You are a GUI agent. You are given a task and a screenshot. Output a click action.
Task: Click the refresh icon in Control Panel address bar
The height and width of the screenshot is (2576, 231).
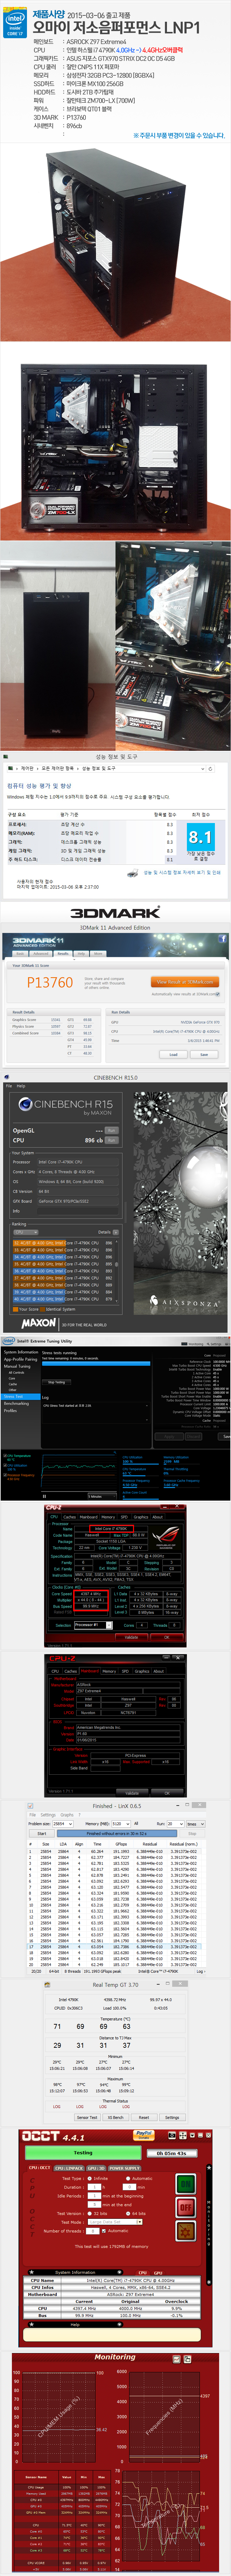(x=210, y=769)
